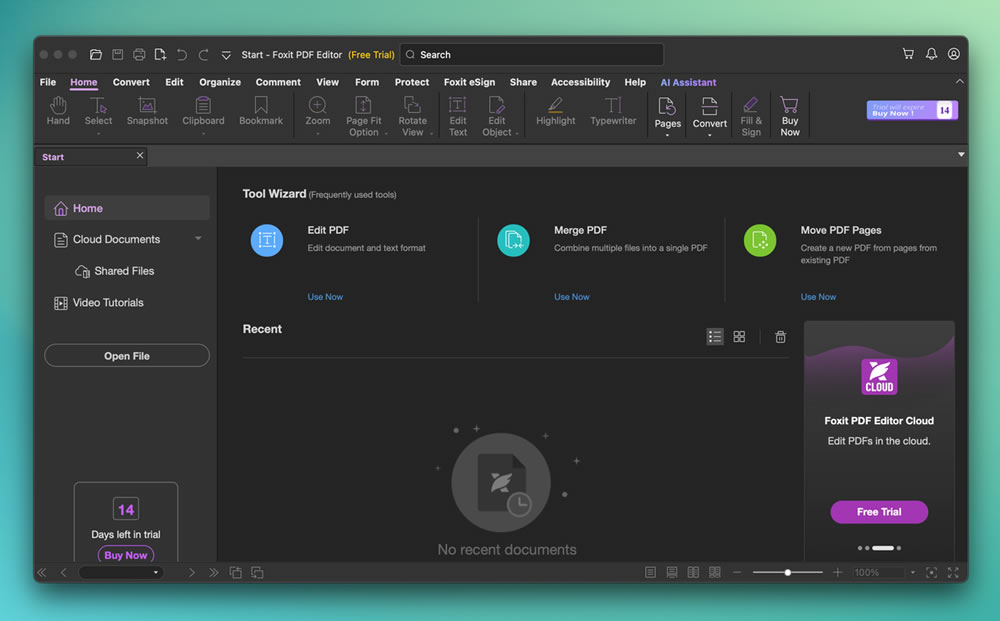Screen dimensions: 1000x621
Task: Click the Print icon in title bar
Action: click(x=139, y=55)
